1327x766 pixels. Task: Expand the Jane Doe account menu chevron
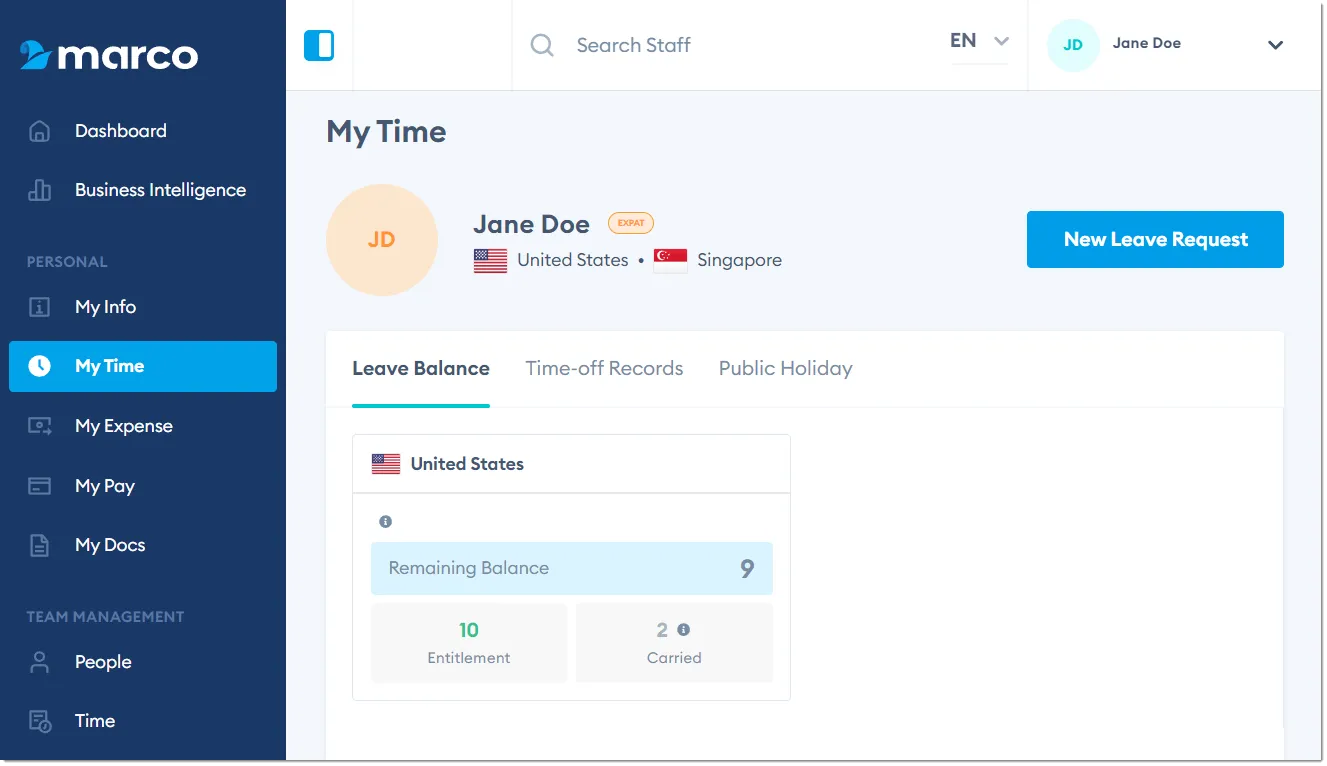[x=1275, y=45]
